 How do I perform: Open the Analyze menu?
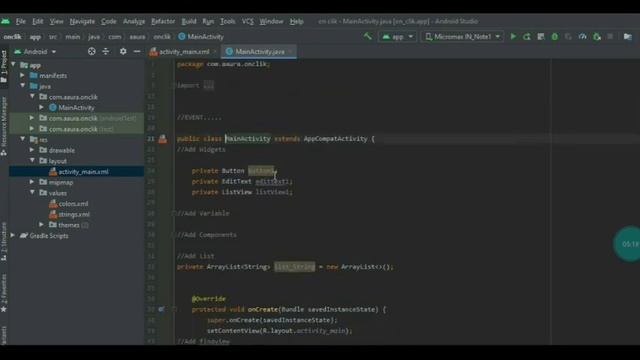tap(134, 21)
